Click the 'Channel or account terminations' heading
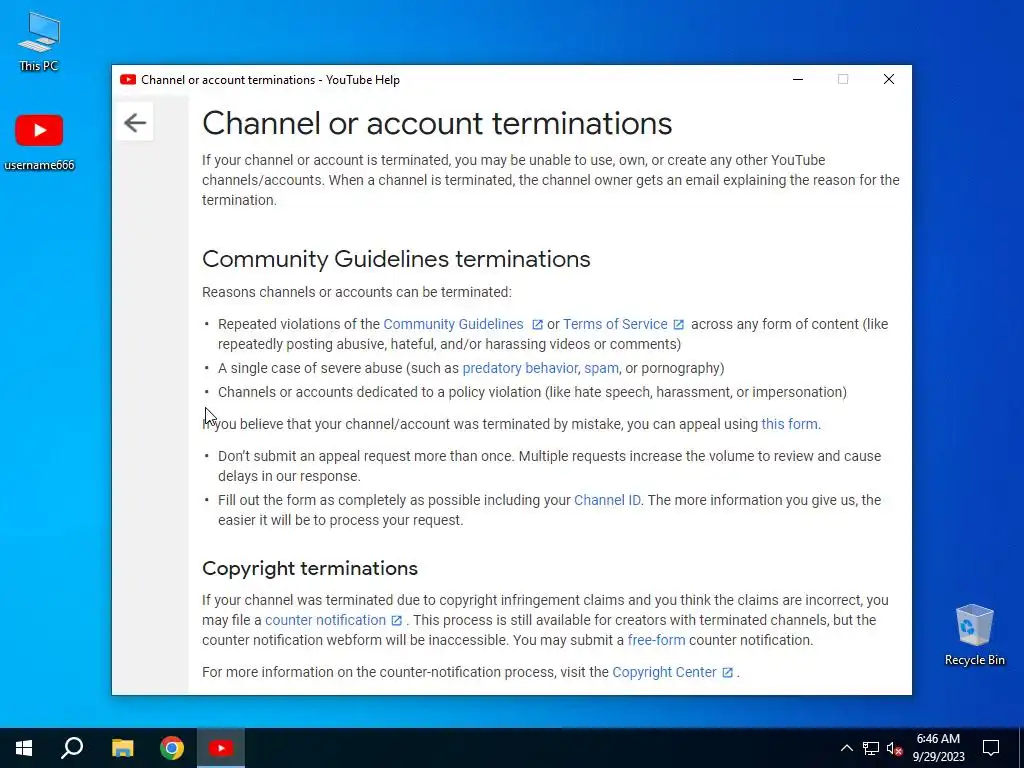 click(437, 123)
